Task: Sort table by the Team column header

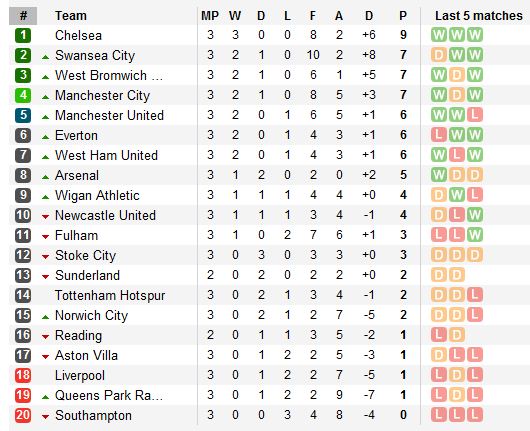Action: coord(71,16)
